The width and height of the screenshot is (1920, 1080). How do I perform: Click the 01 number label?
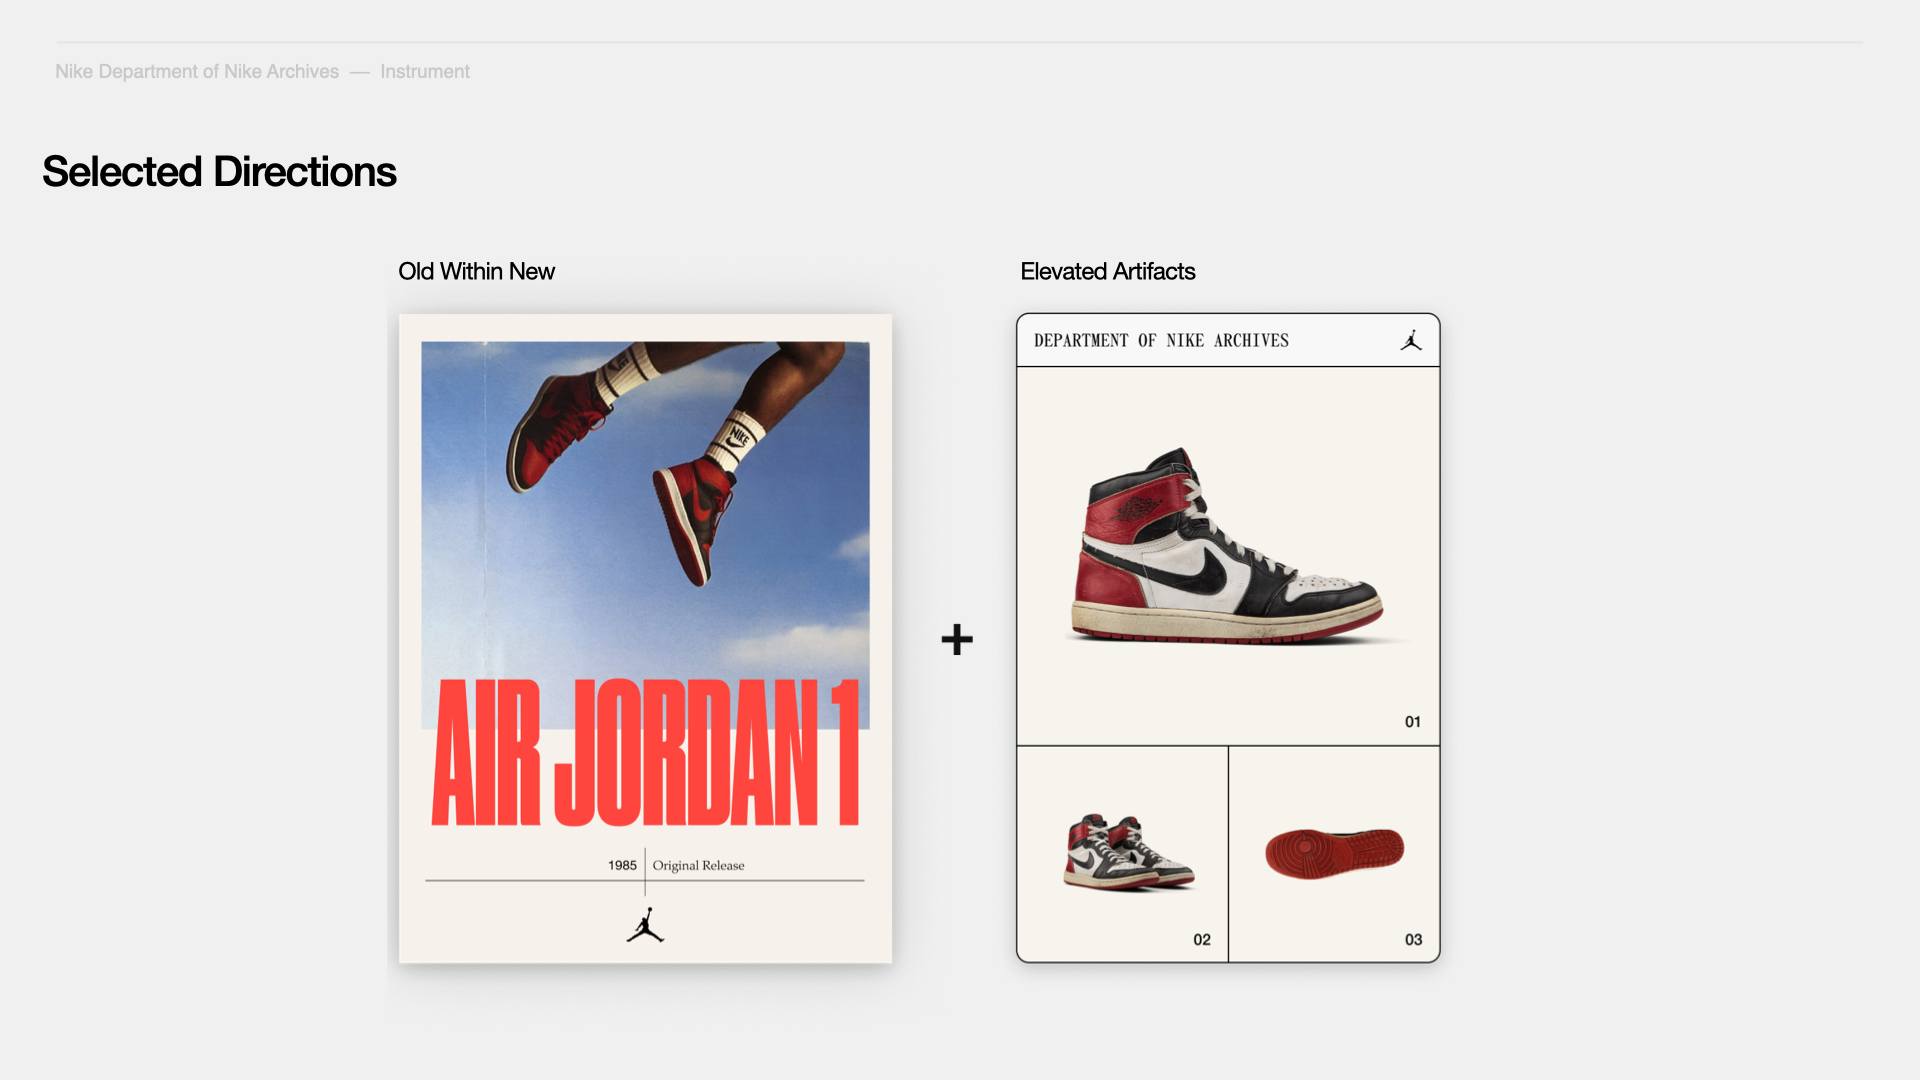(1412, 722)
